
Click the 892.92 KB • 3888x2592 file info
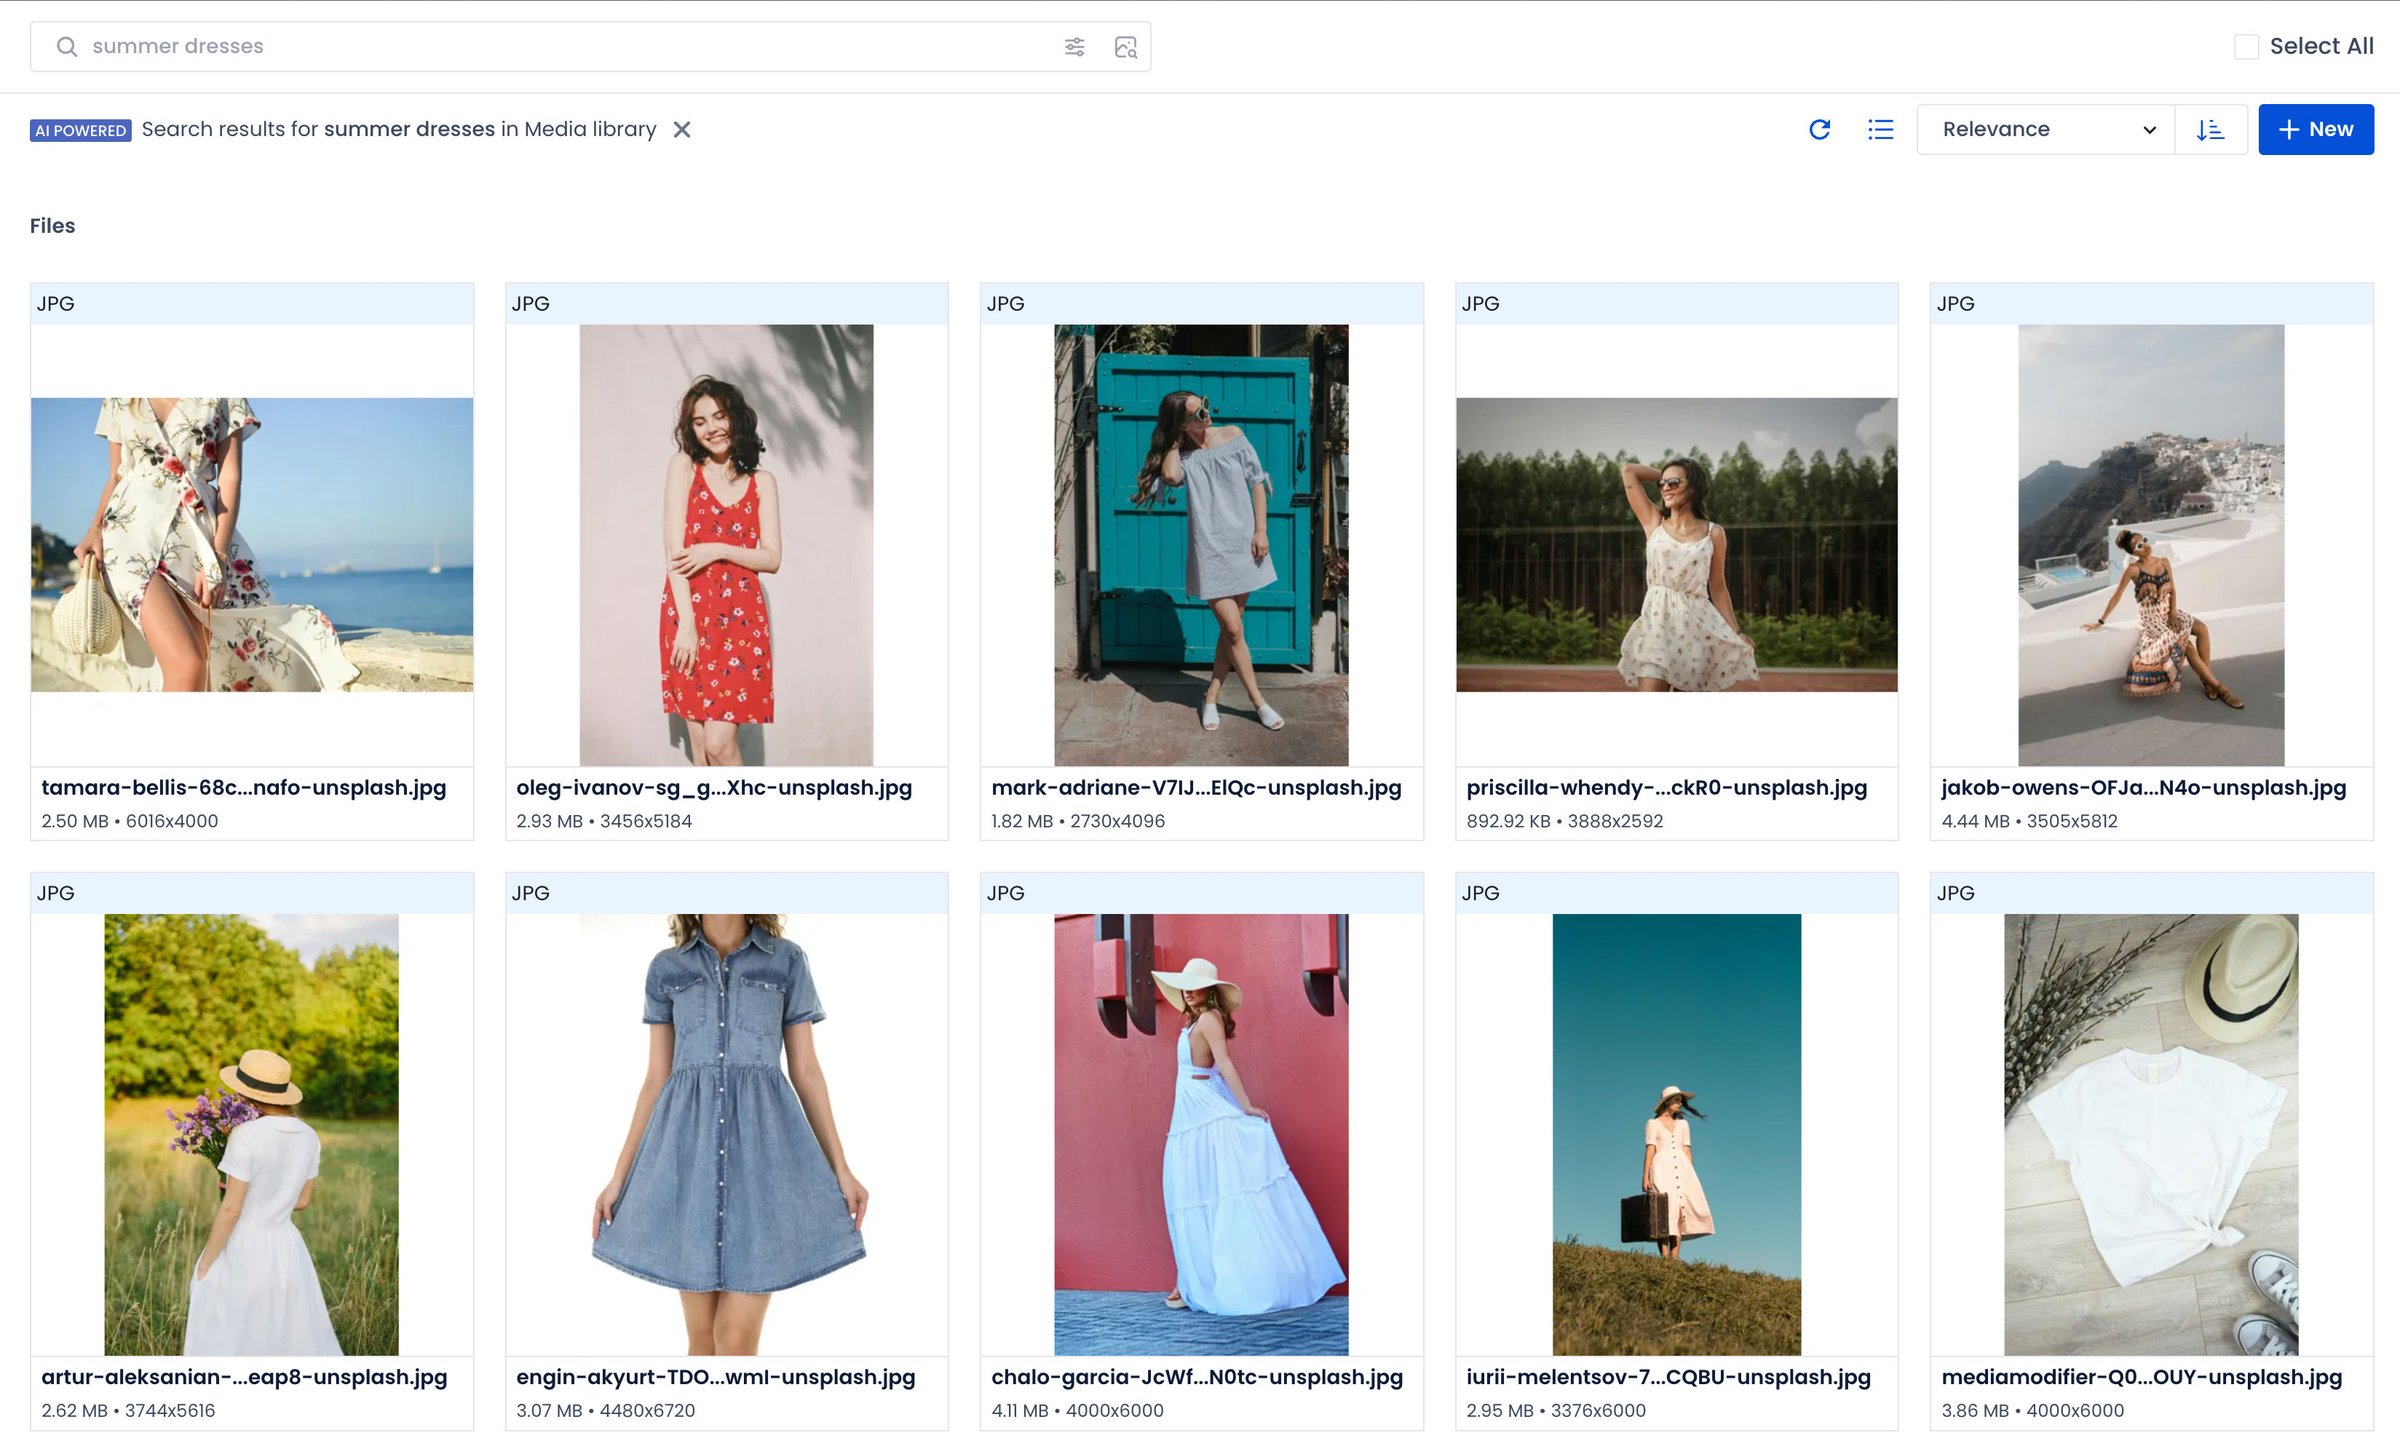click(x=1565, y=821)
